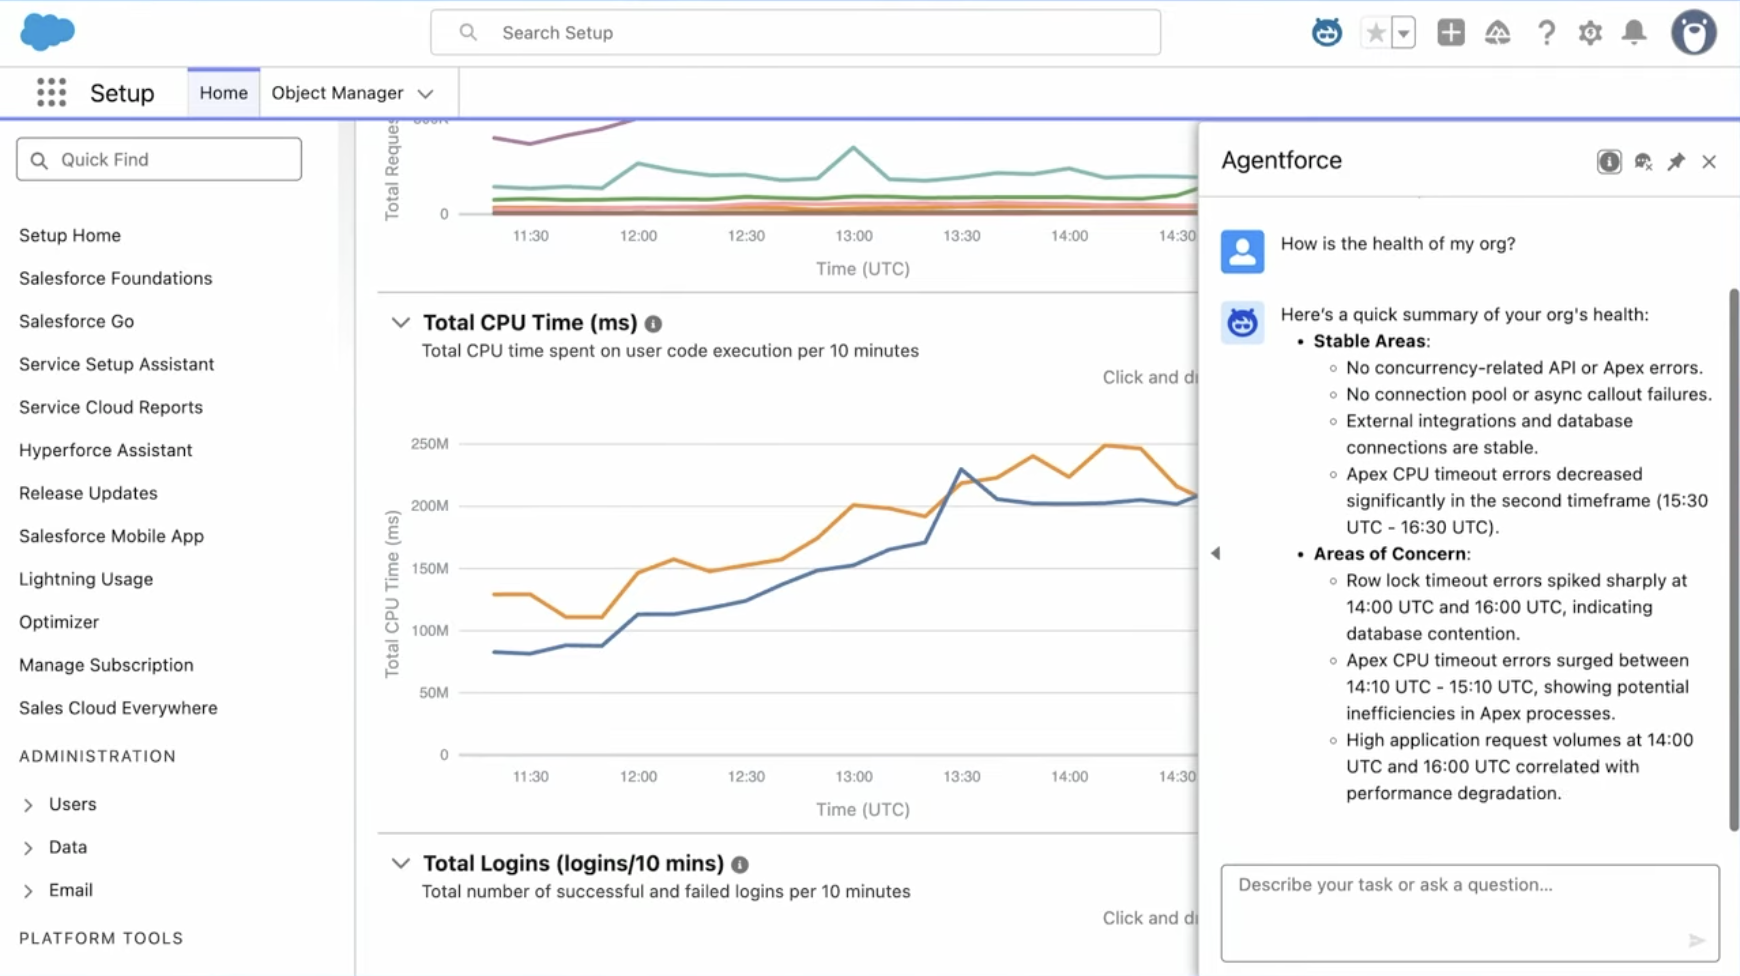Switch to the Home tab
Image resolution: width=1740 pixels, height=976 pixels.
tap(223, 93)
